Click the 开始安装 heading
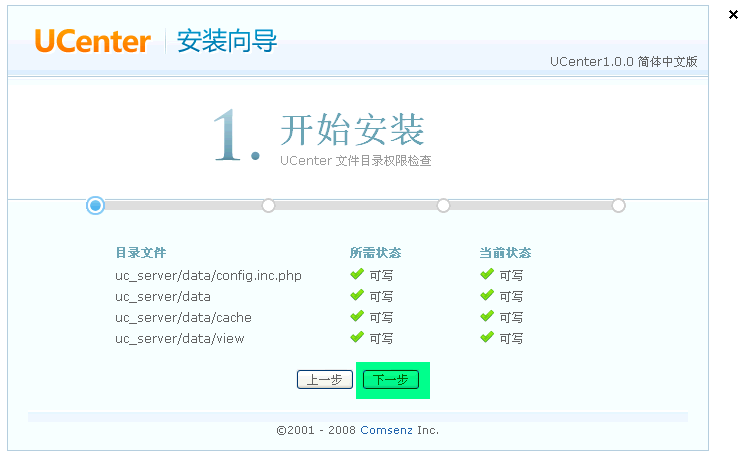Viewport: 743px width, 456px height. click(x=352, y=130)
